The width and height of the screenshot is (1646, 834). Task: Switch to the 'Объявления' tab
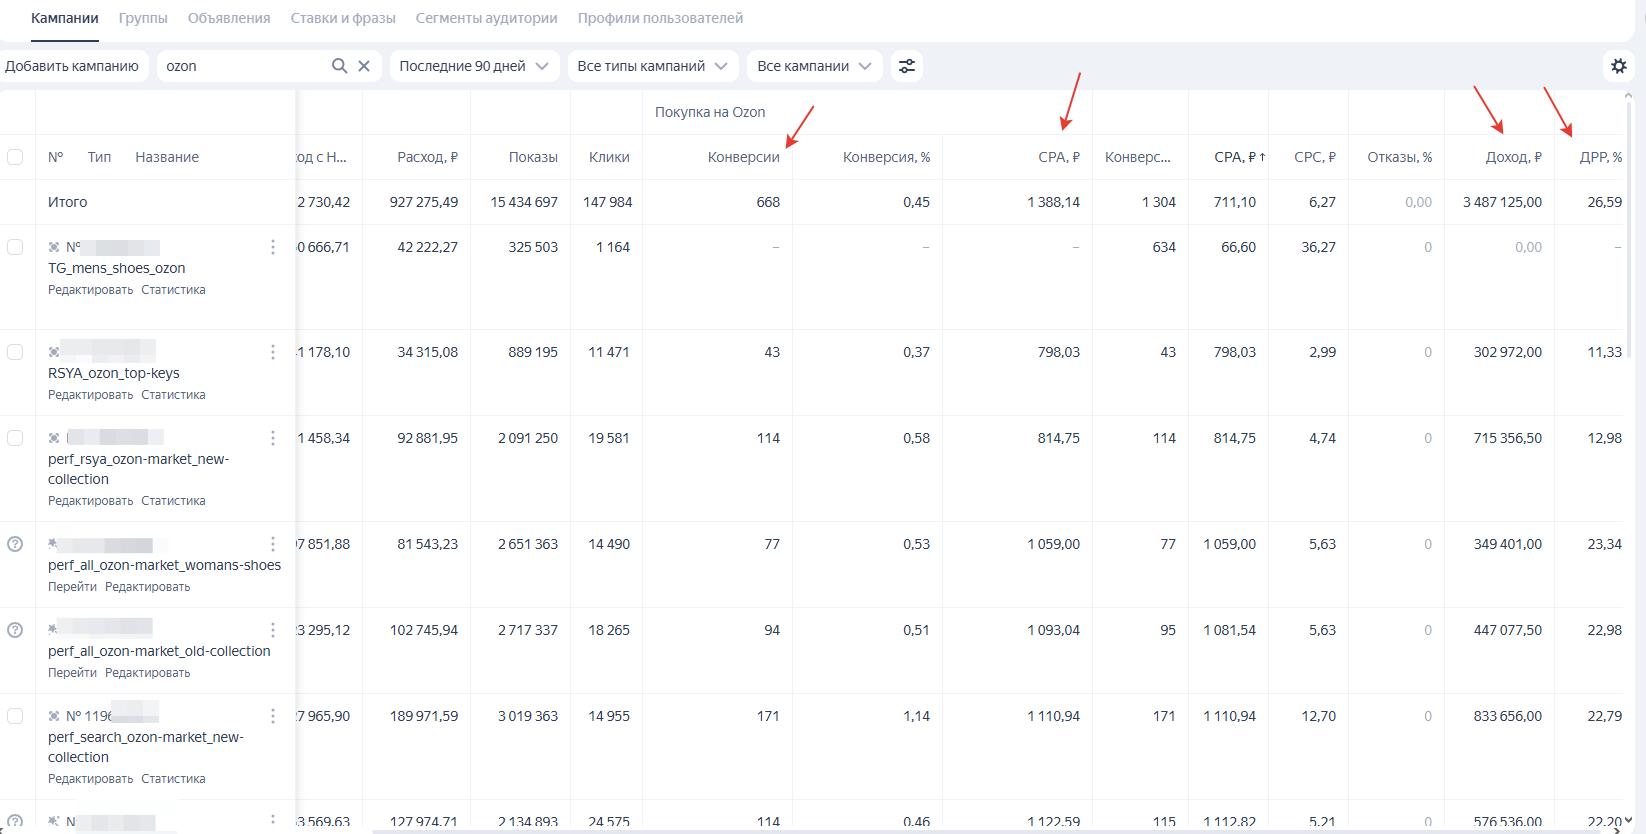(229, 18)
